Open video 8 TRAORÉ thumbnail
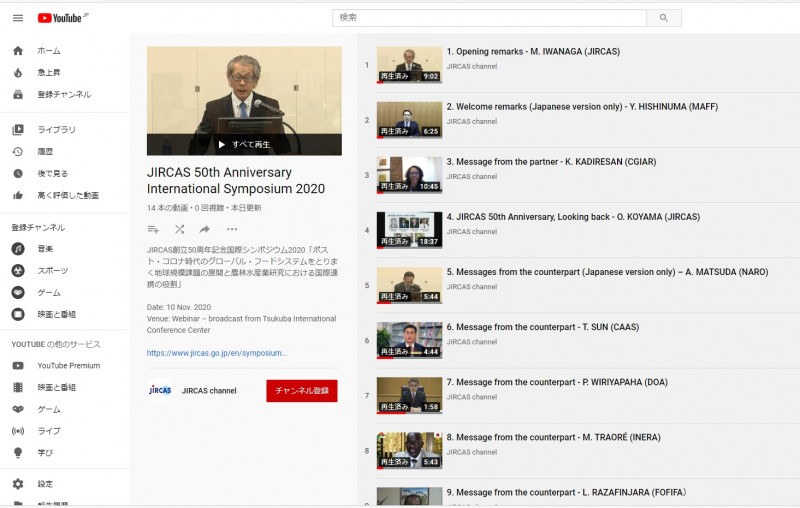Image resolution: width=800 pixels, height=508 pixels. 409,450
